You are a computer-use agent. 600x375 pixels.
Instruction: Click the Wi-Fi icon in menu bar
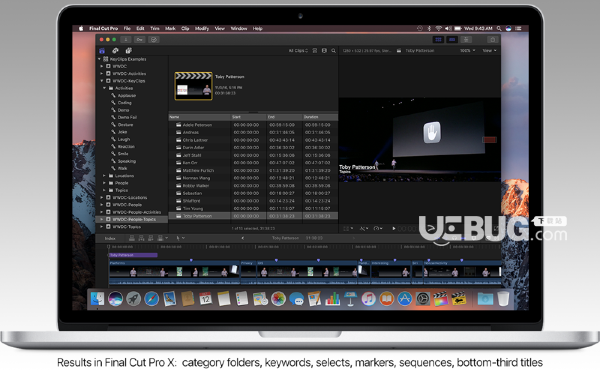click(439, 28)
